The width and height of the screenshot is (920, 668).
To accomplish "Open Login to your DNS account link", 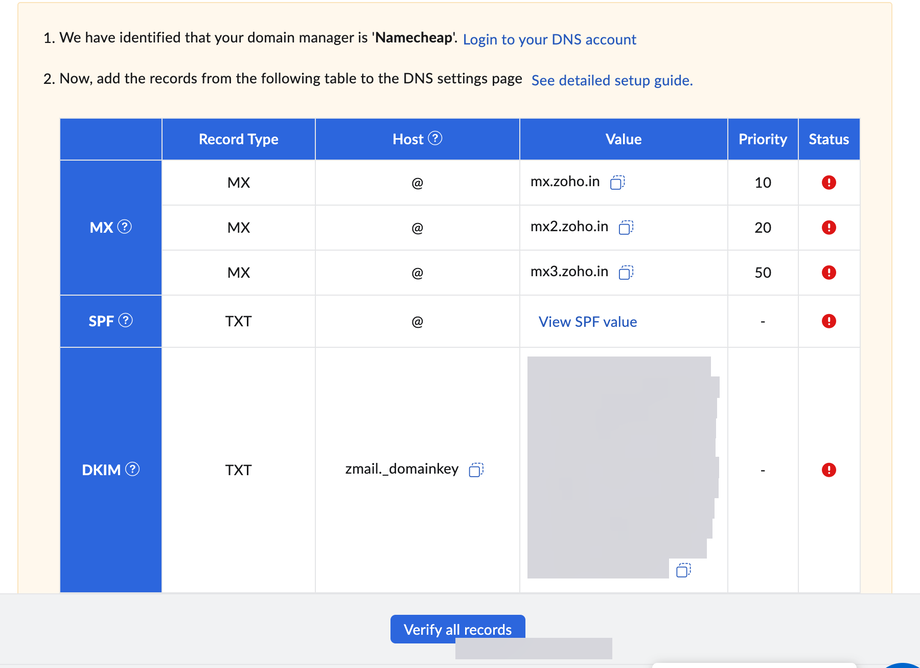I will click(x=549, y=39).
